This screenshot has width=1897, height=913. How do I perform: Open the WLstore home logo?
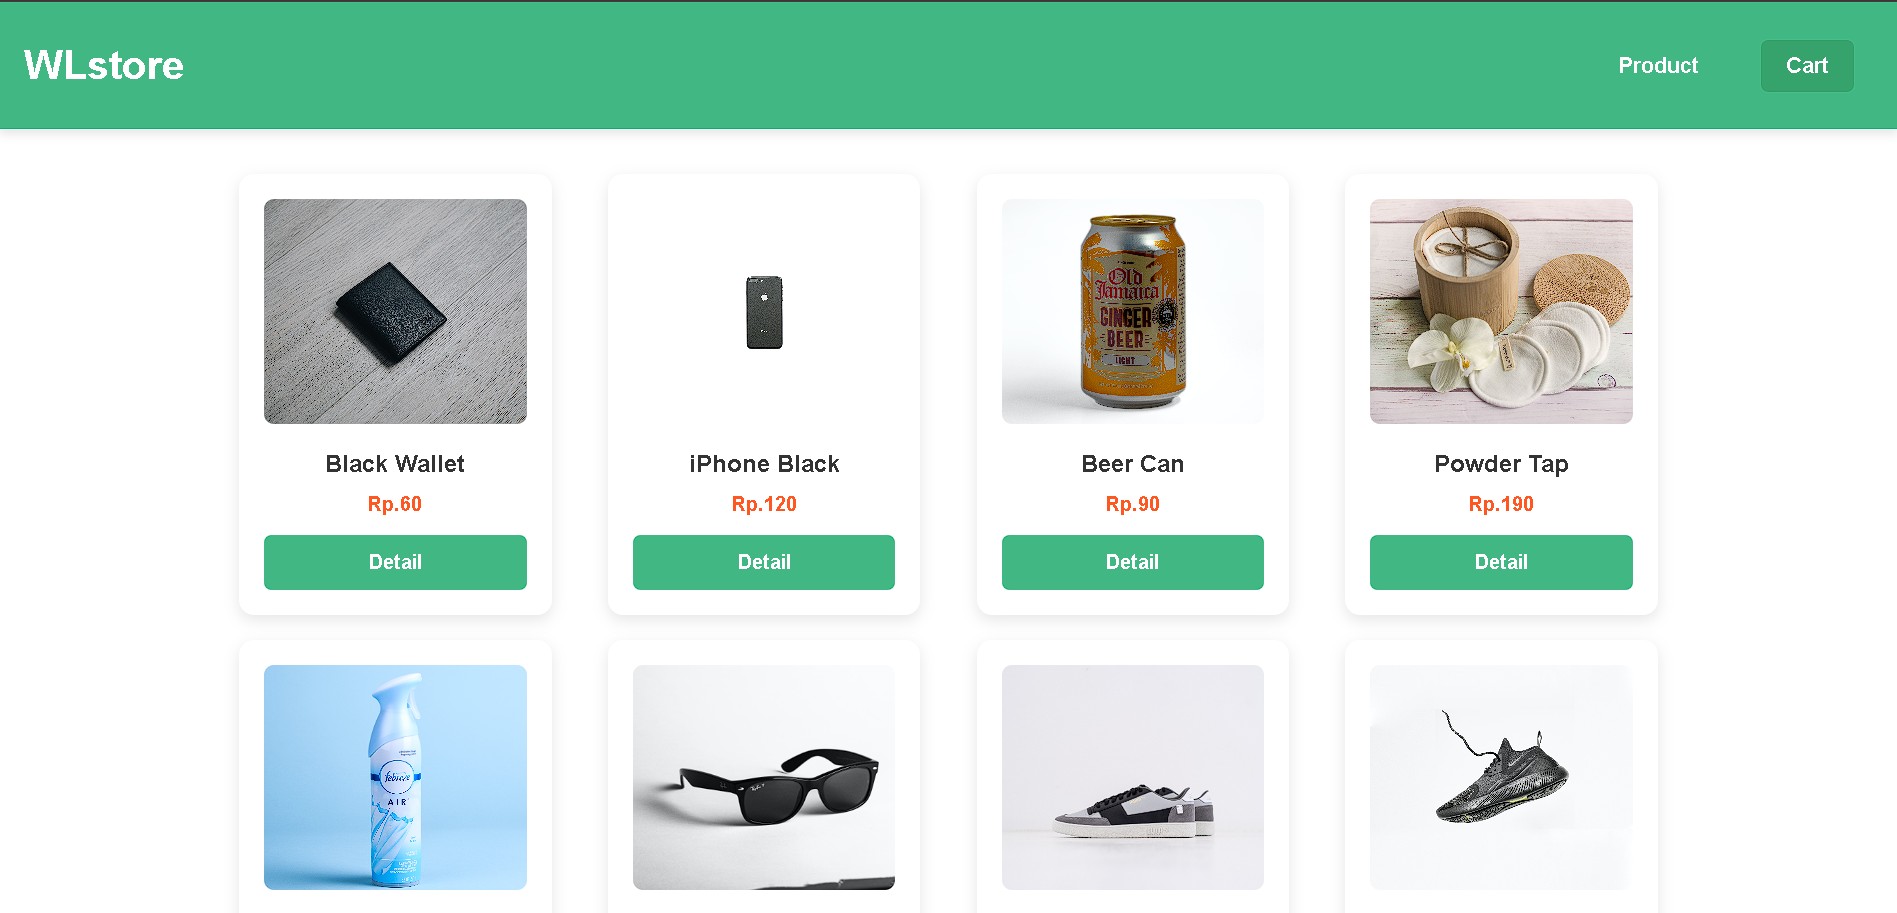pyautogui.click(x=102, y=65)
